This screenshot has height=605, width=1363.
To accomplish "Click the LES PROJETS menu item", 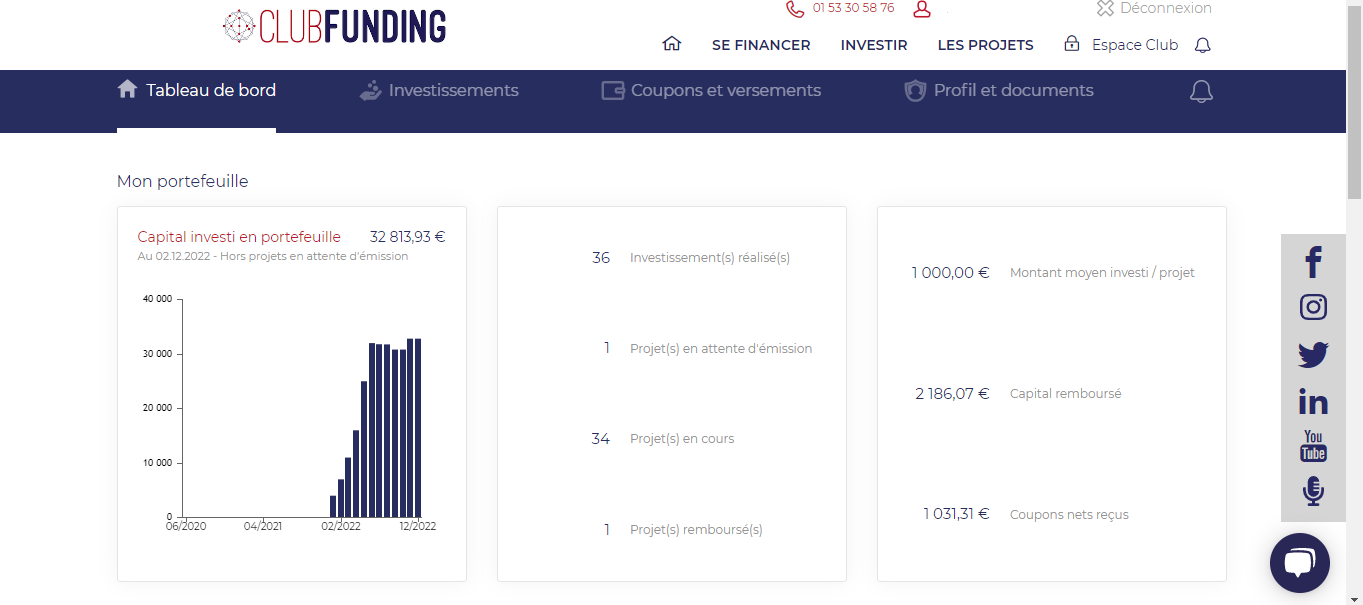I will 985,45.
